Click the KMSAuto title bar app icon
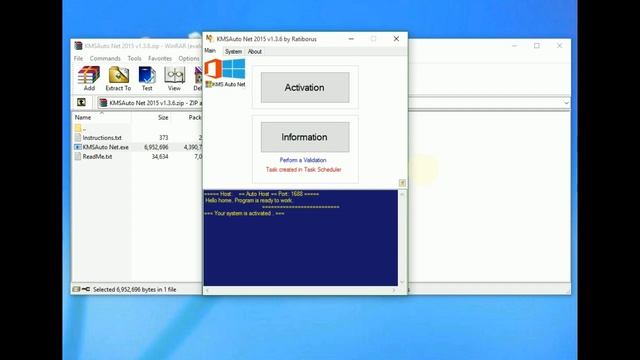The height and width of the screenshot is (360, 640). (x=210, y=39)
